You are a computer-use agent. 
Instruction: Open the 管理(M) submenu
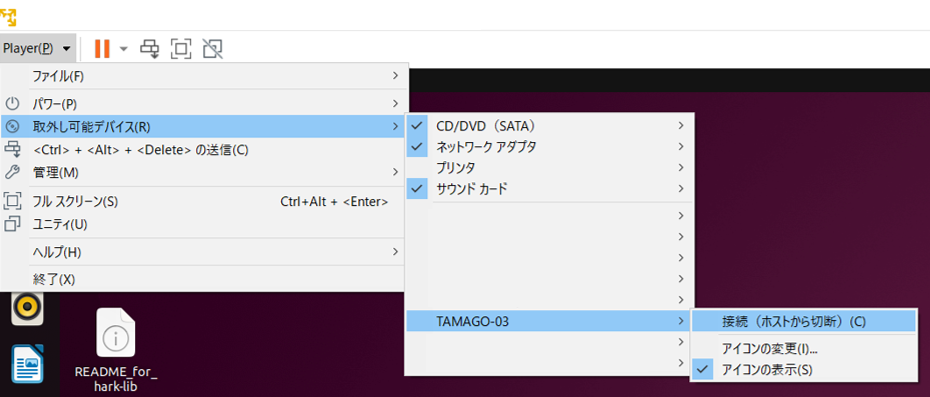point(204,173)
